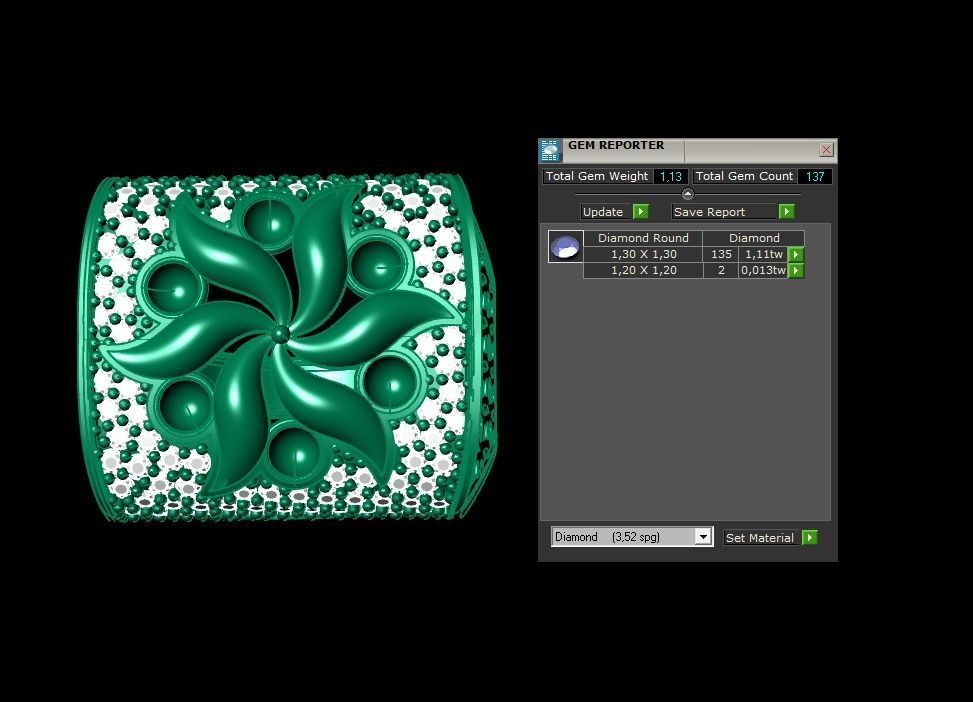Click green arrow for the 0,013tw row
Screen dimensions: 973x702
(x=796, y=271)
